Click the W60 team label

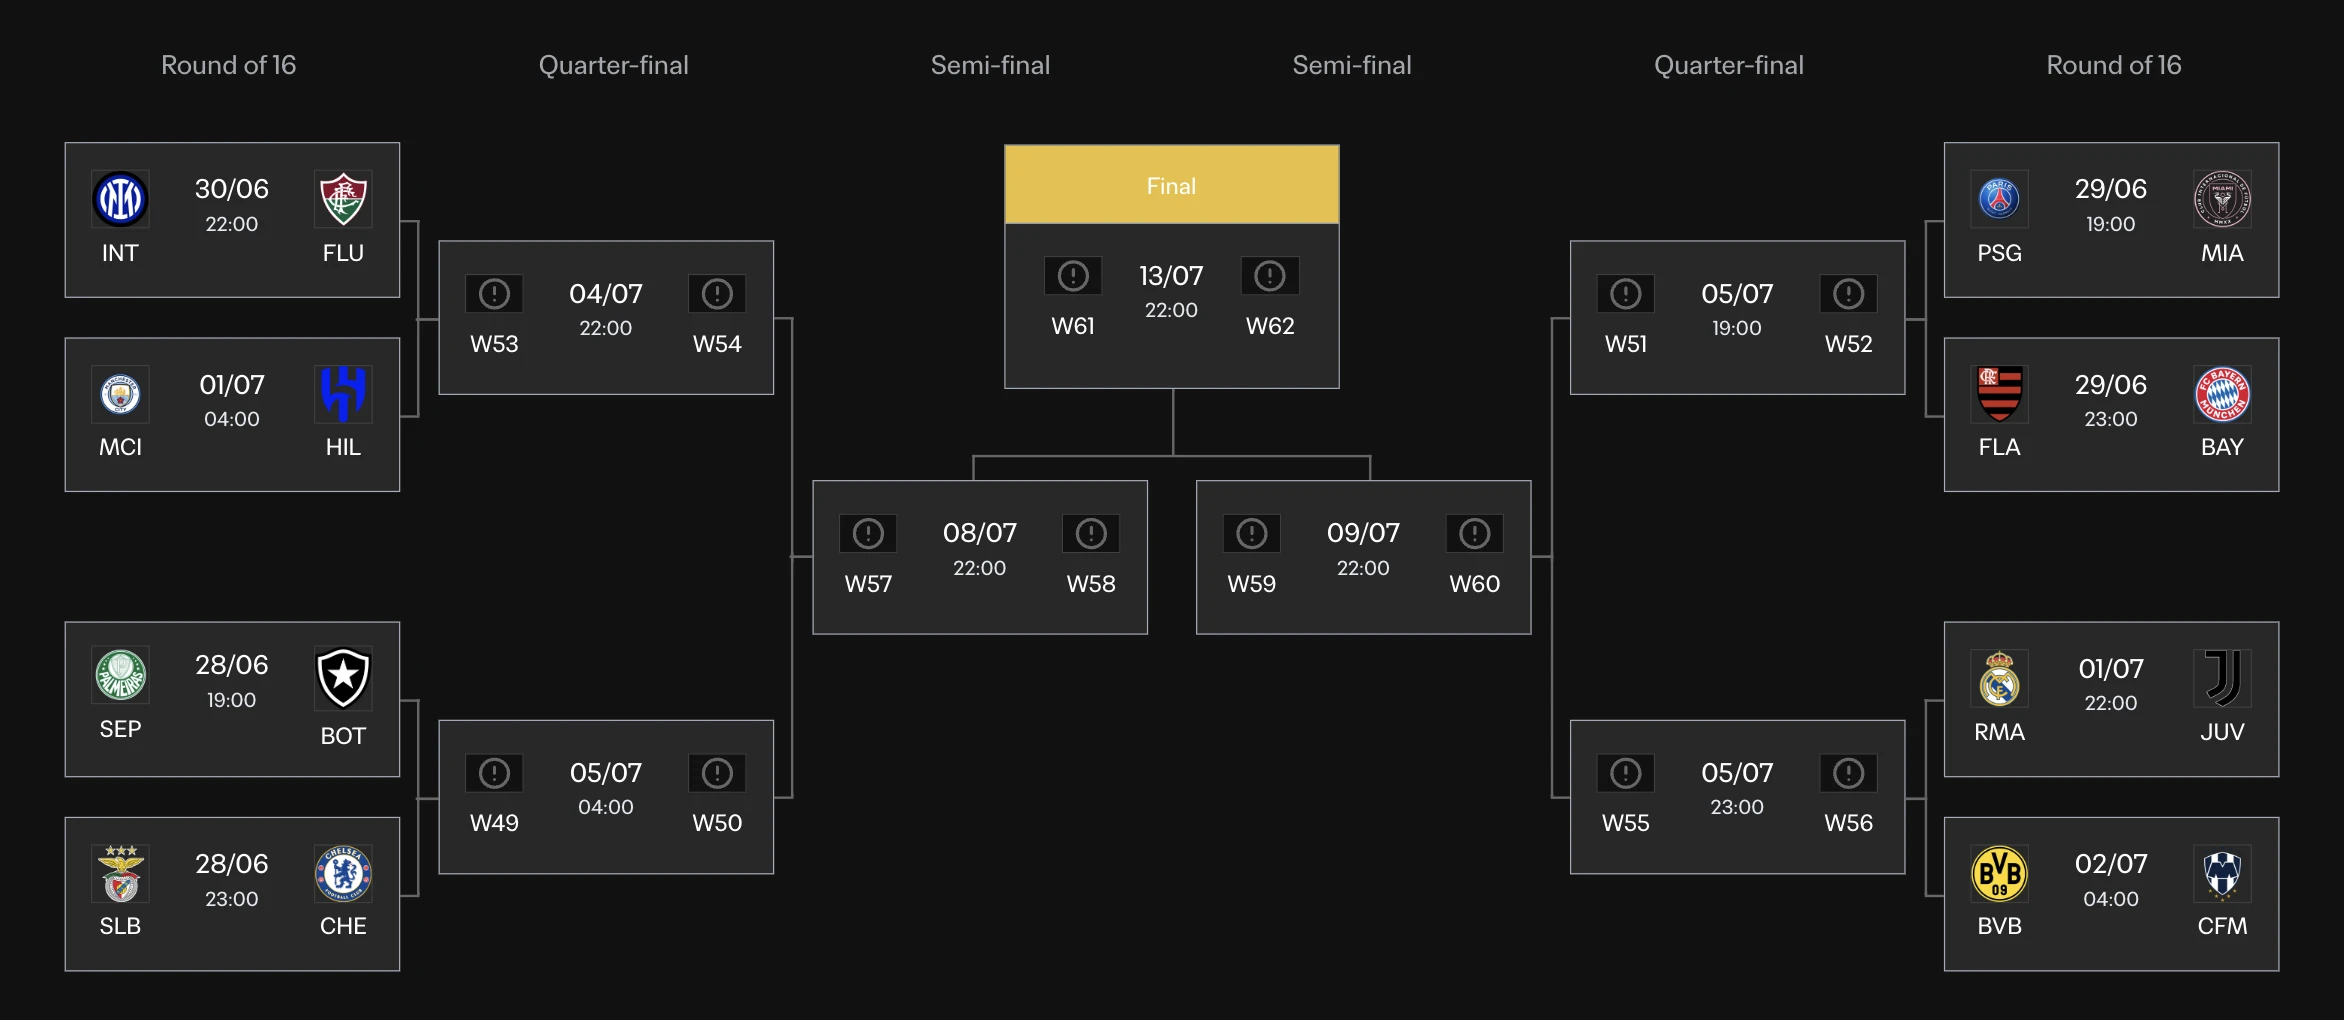1475,584
